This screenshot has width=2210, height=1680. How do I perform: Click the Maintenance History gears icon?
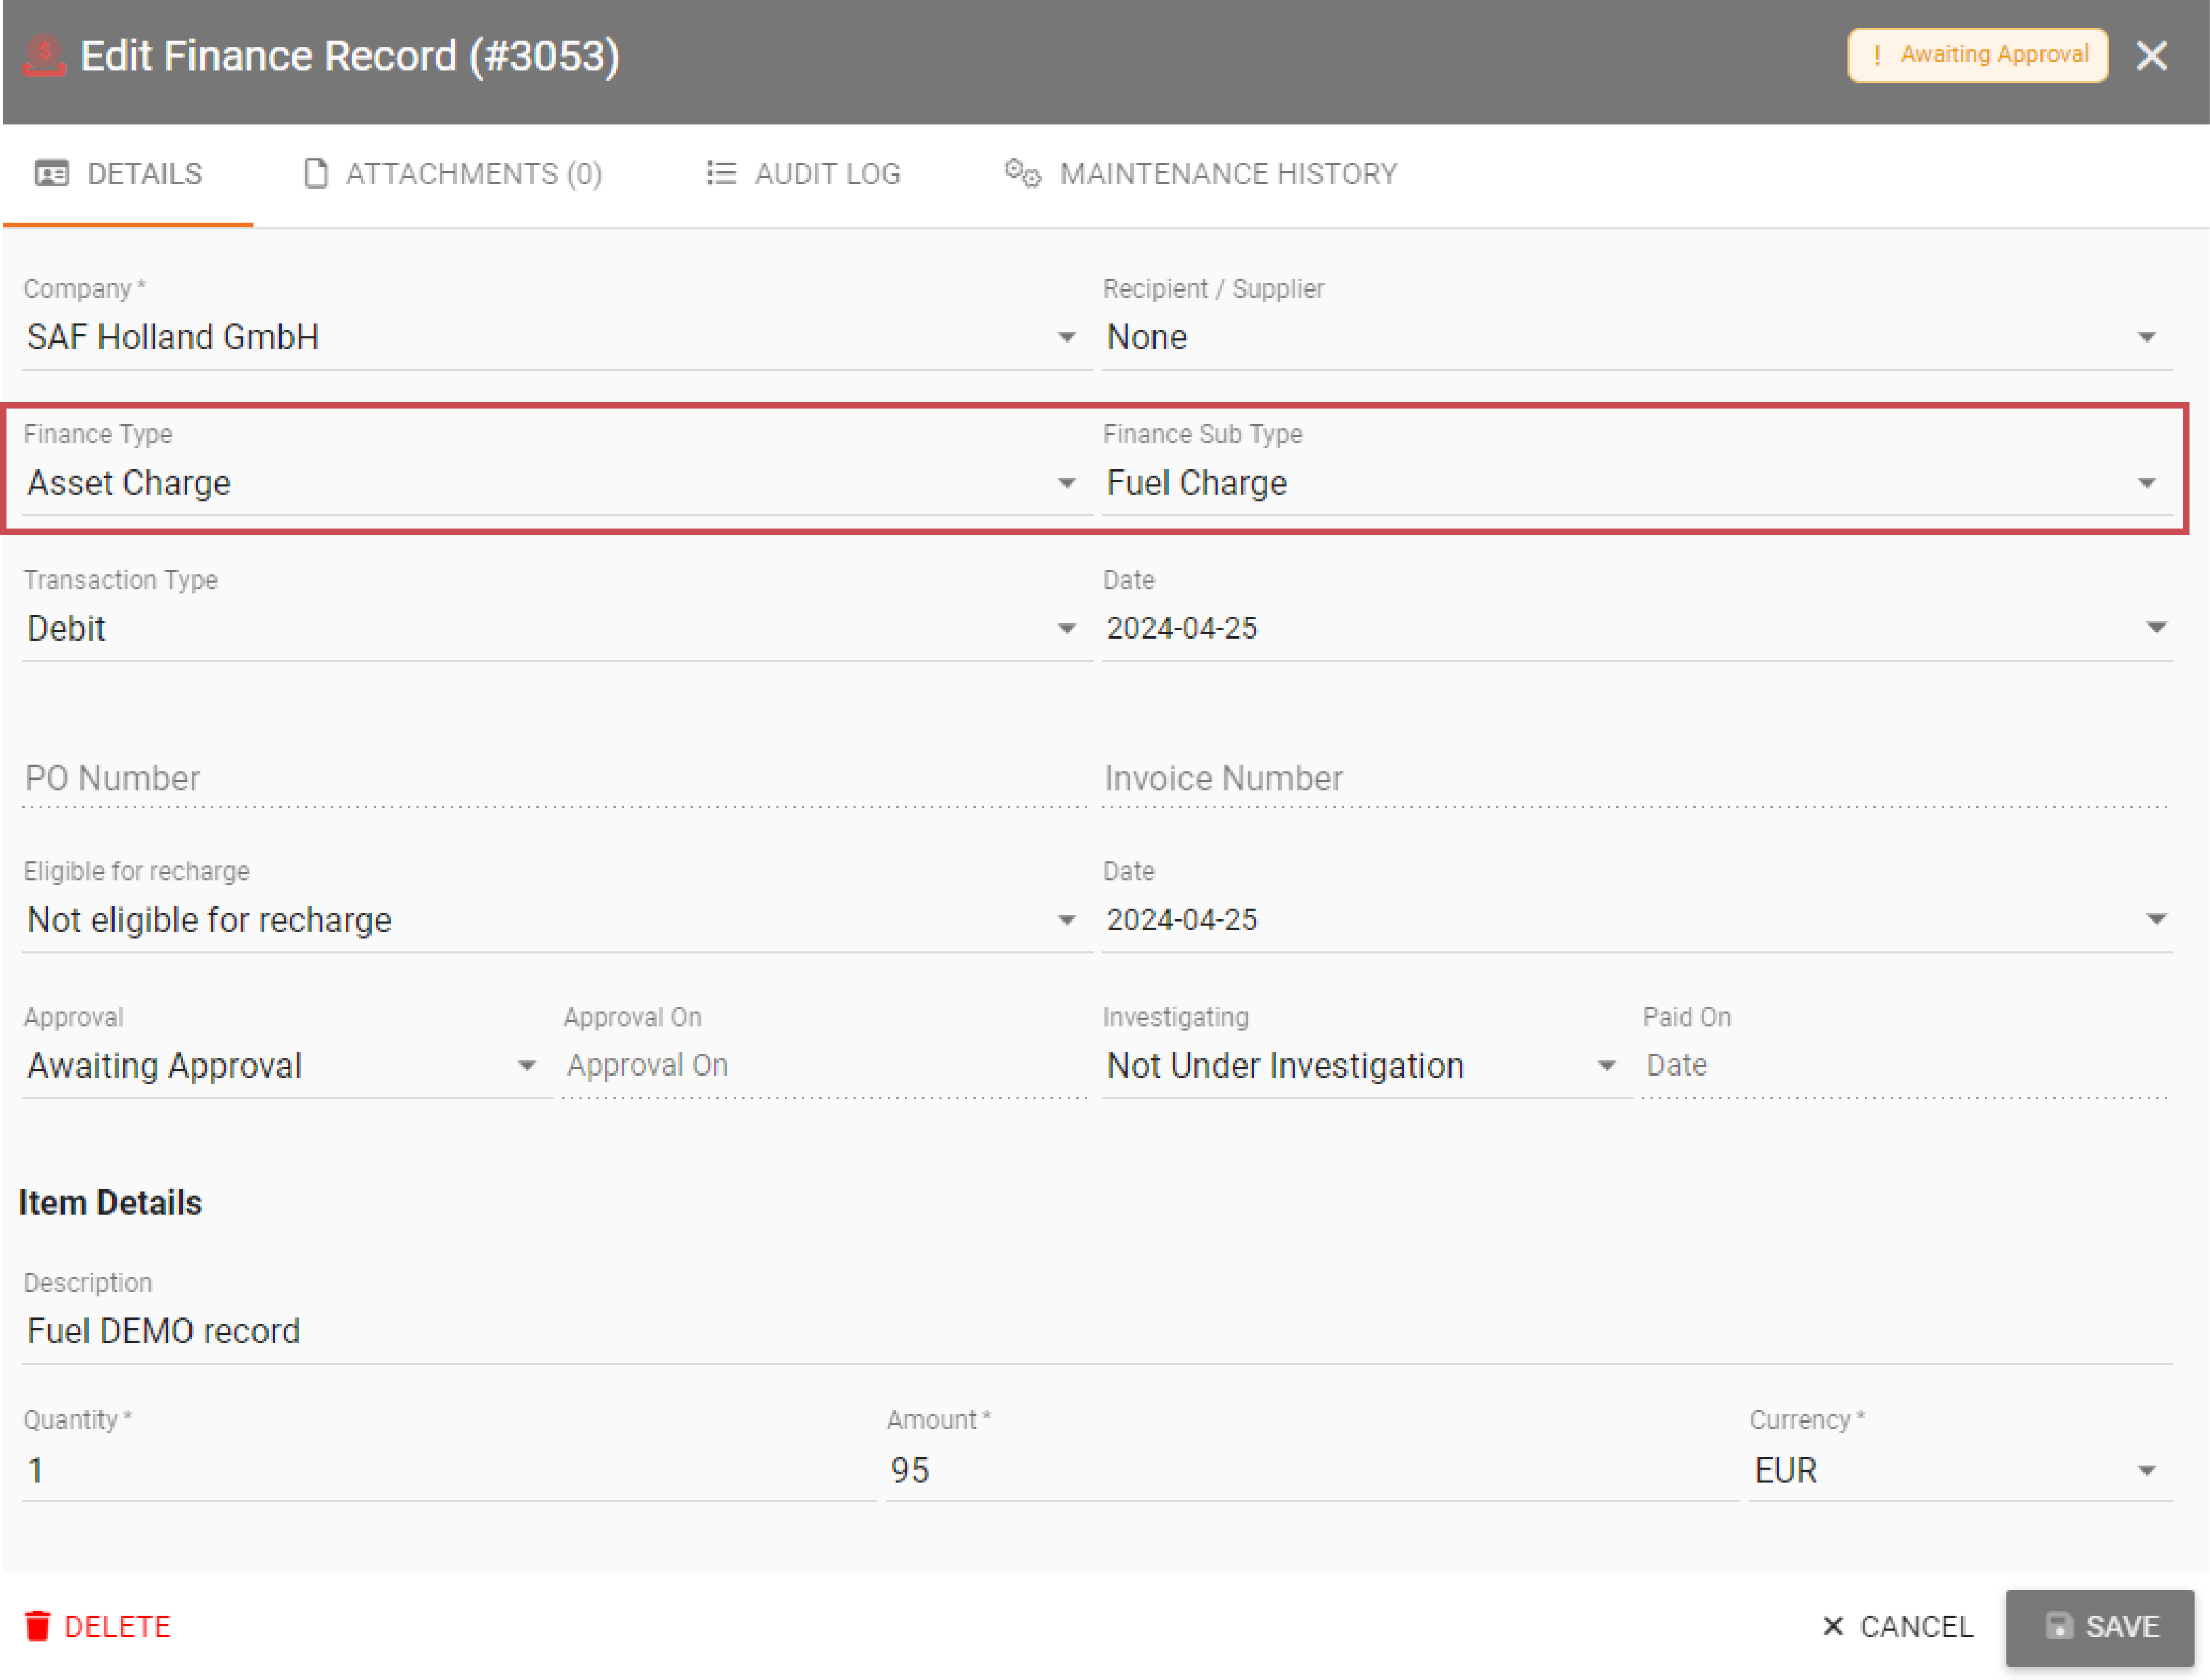tap(1022, 174)
